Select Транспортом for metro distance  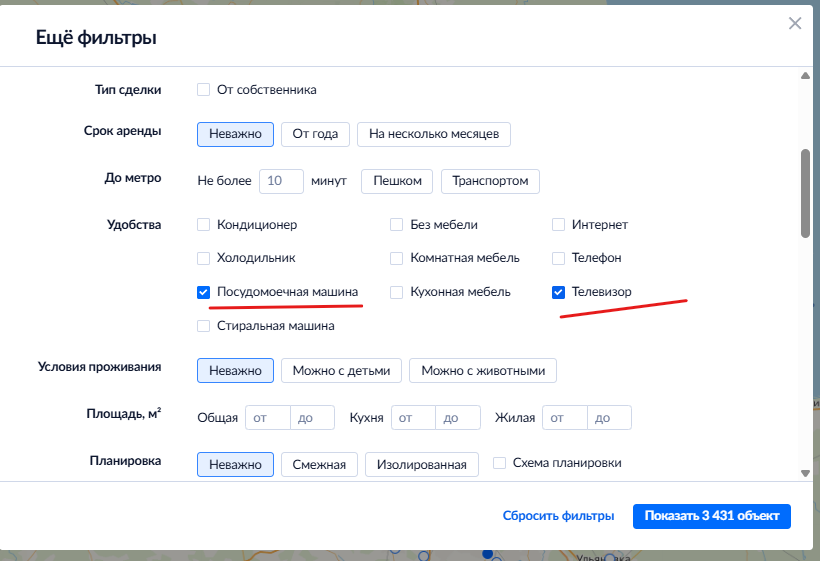point(490,181)
